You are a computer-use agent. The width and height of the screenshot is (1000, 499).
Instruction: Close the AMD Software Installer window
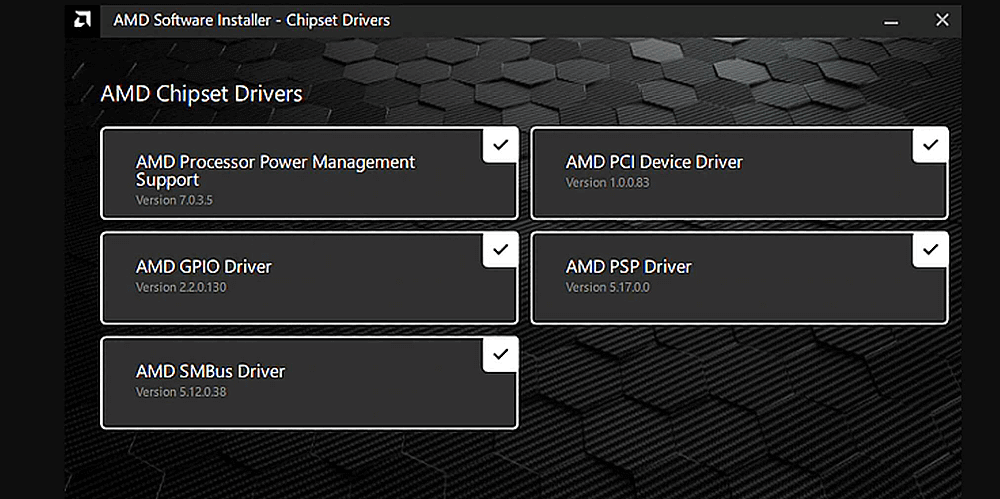941,20
